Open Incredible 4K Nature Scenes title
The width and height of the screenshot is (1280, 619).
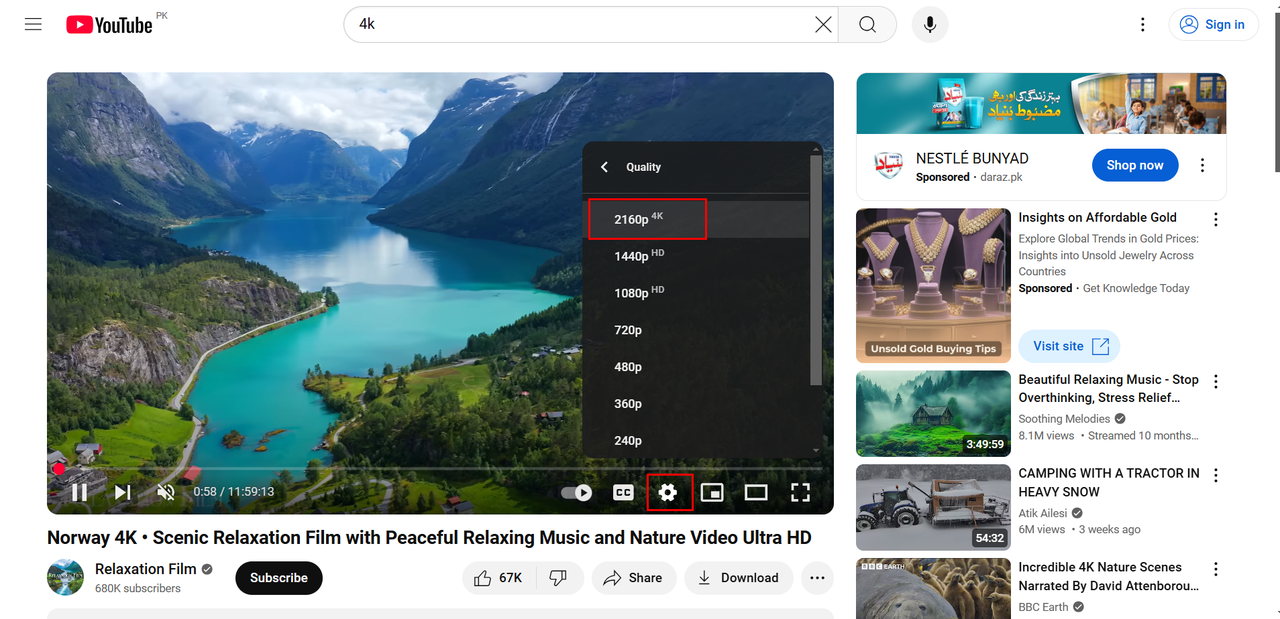point(1108,576)
